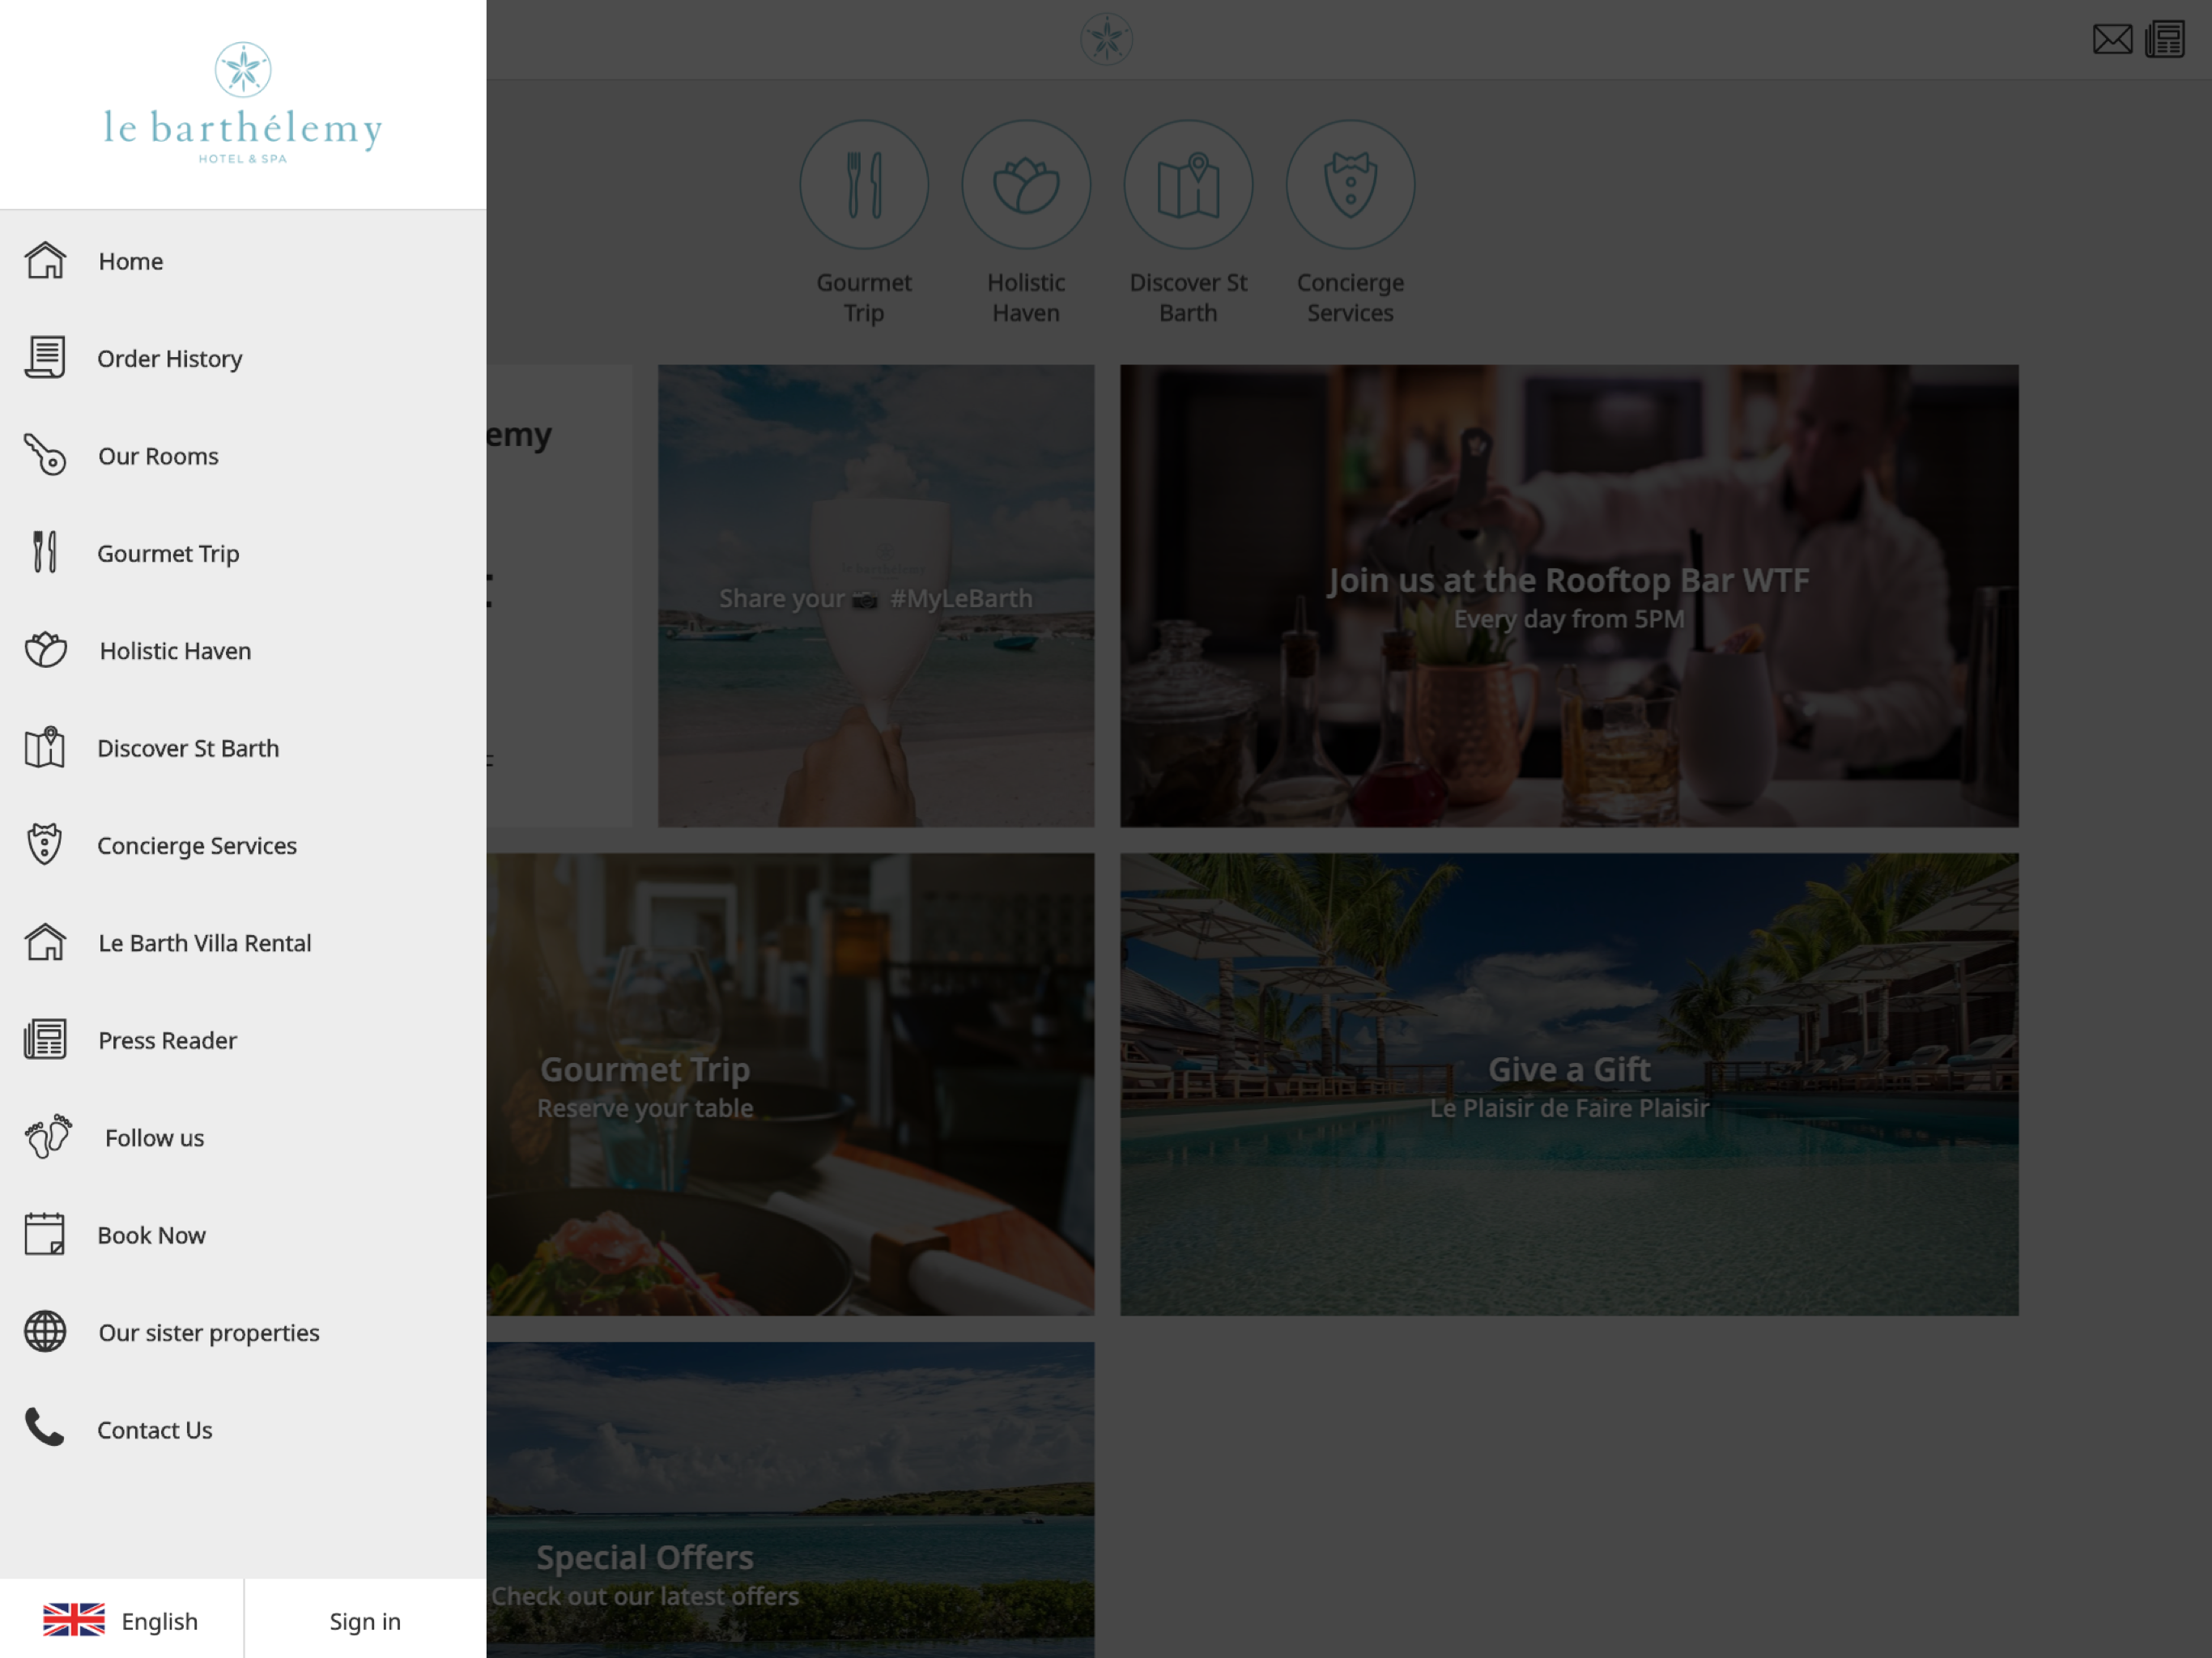Go to Gourmet Trip in the side menu
This screenshot has width=2212, height=1658.
click(243, 552)
